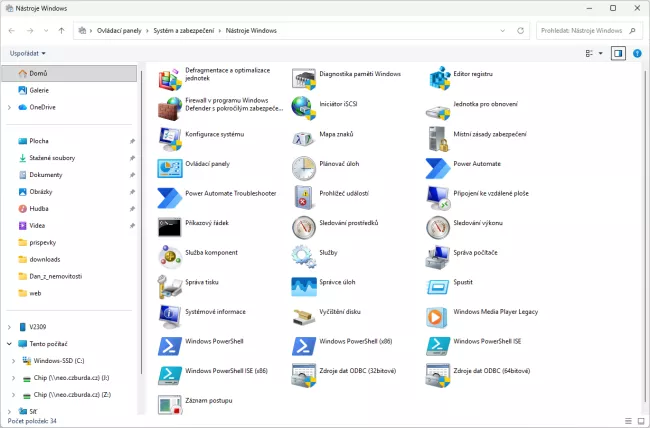Image resolution: width=650 pixels, height=428 pixels.
Task: Click the Prohledat Nástroje Windows search field
Action: click(589, 31)
